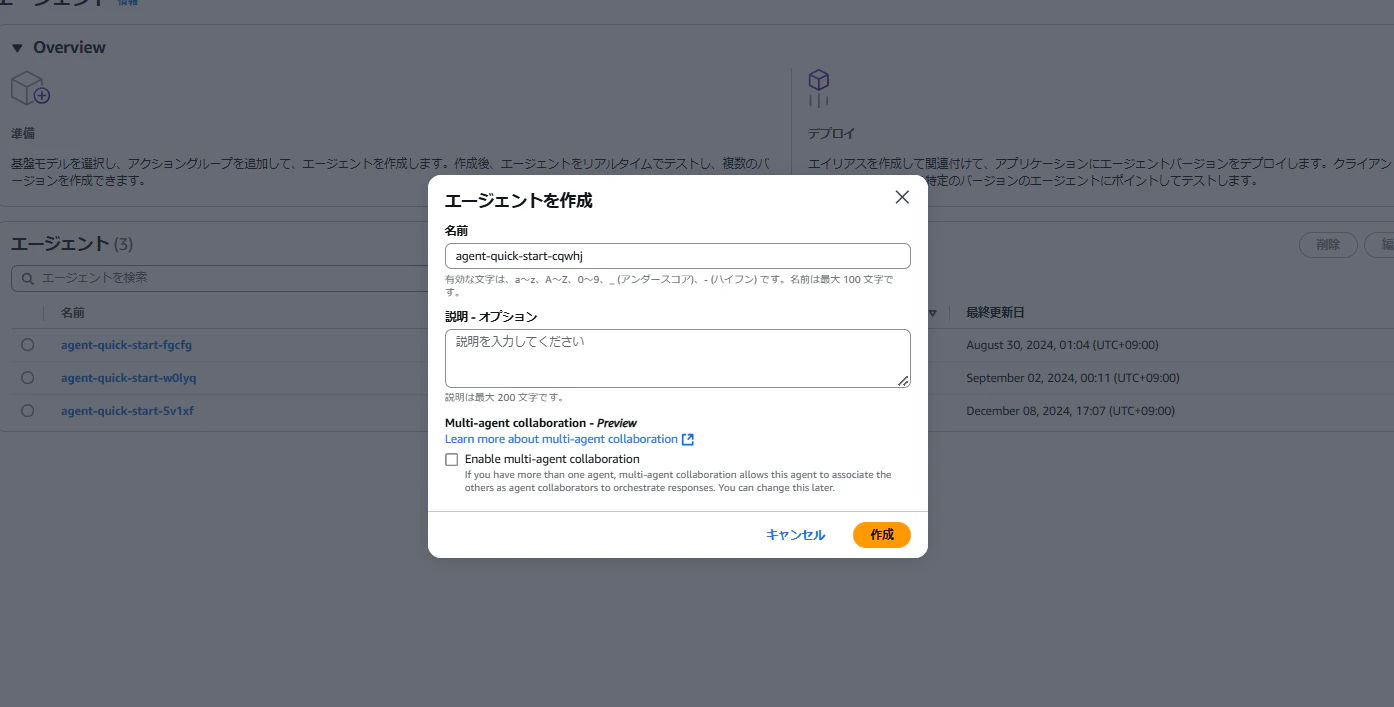
Task: Close the エージェントを作成 dialog with the X
Action: pos(901,197)
